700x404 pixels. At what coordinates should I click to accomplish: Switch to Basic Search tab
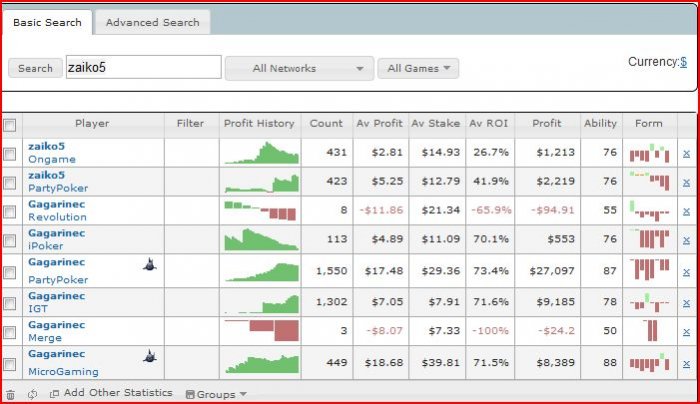pos(47,22)
